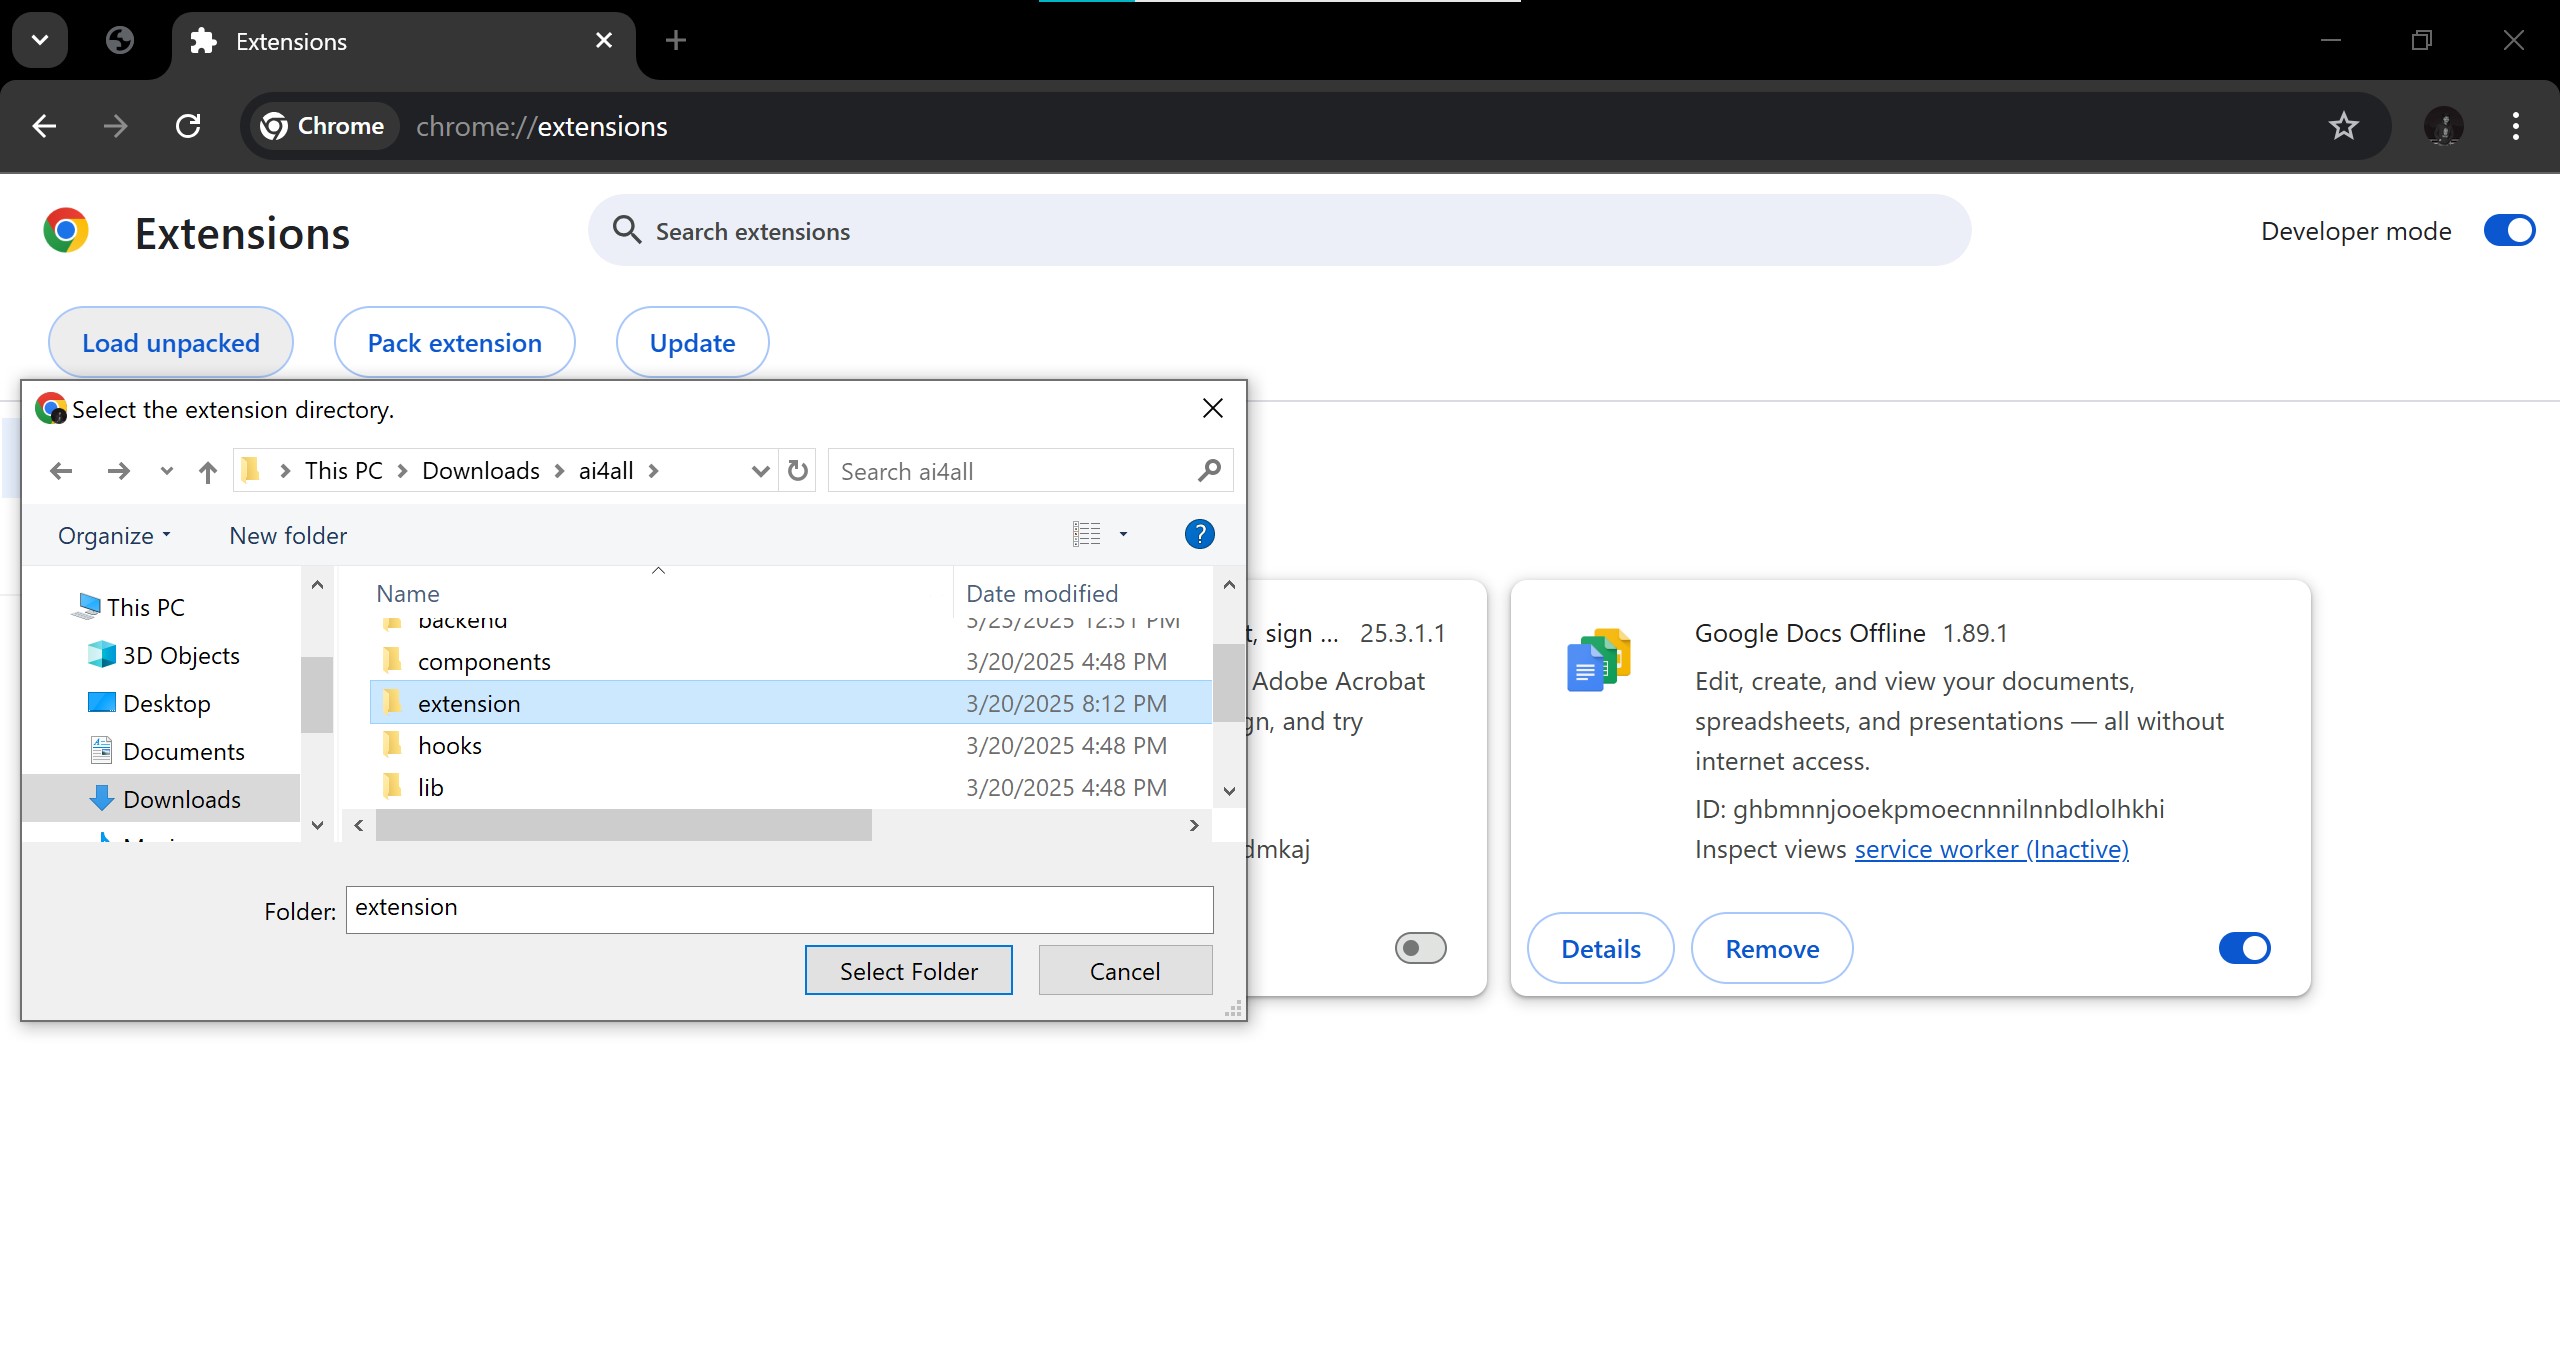Turn off Developer mode toggle
This screenshot has width=2560, height=1346.
(2508, 231)
